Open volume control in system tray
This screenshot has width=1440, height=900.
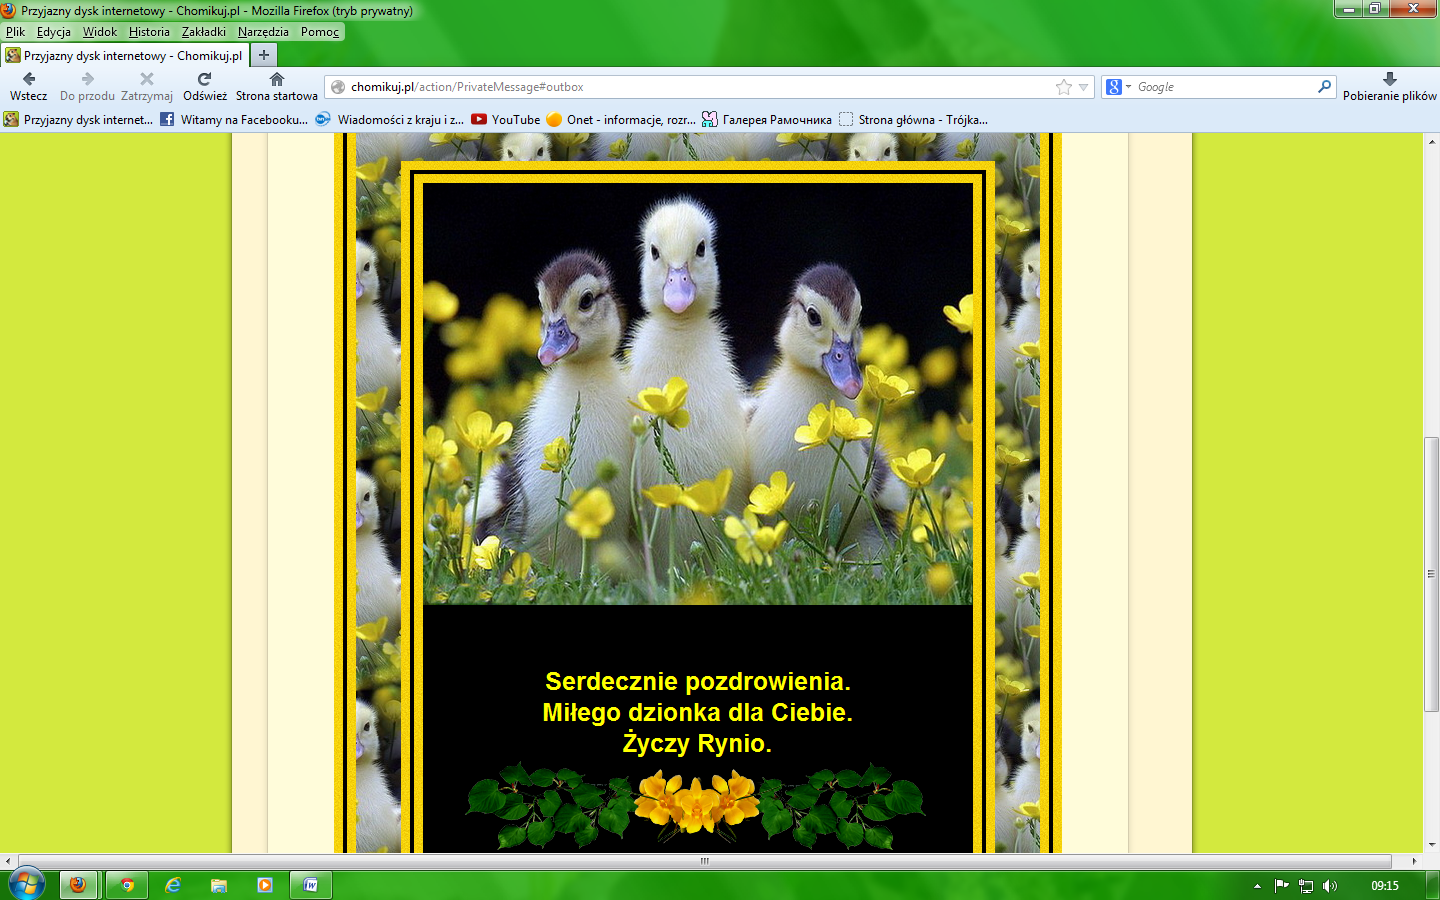(x=1330, y=885)
